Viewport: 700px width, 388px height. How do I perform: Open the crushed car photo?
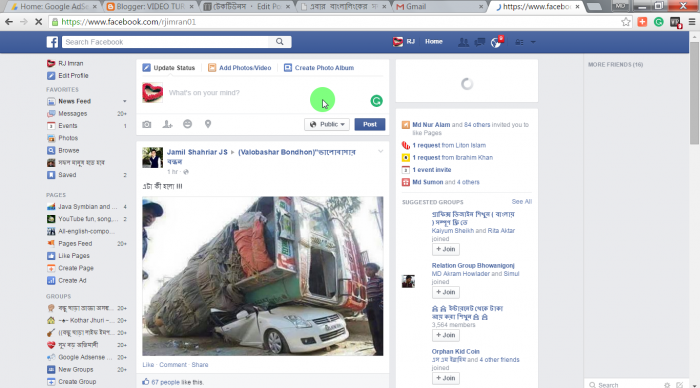[262, 276]
